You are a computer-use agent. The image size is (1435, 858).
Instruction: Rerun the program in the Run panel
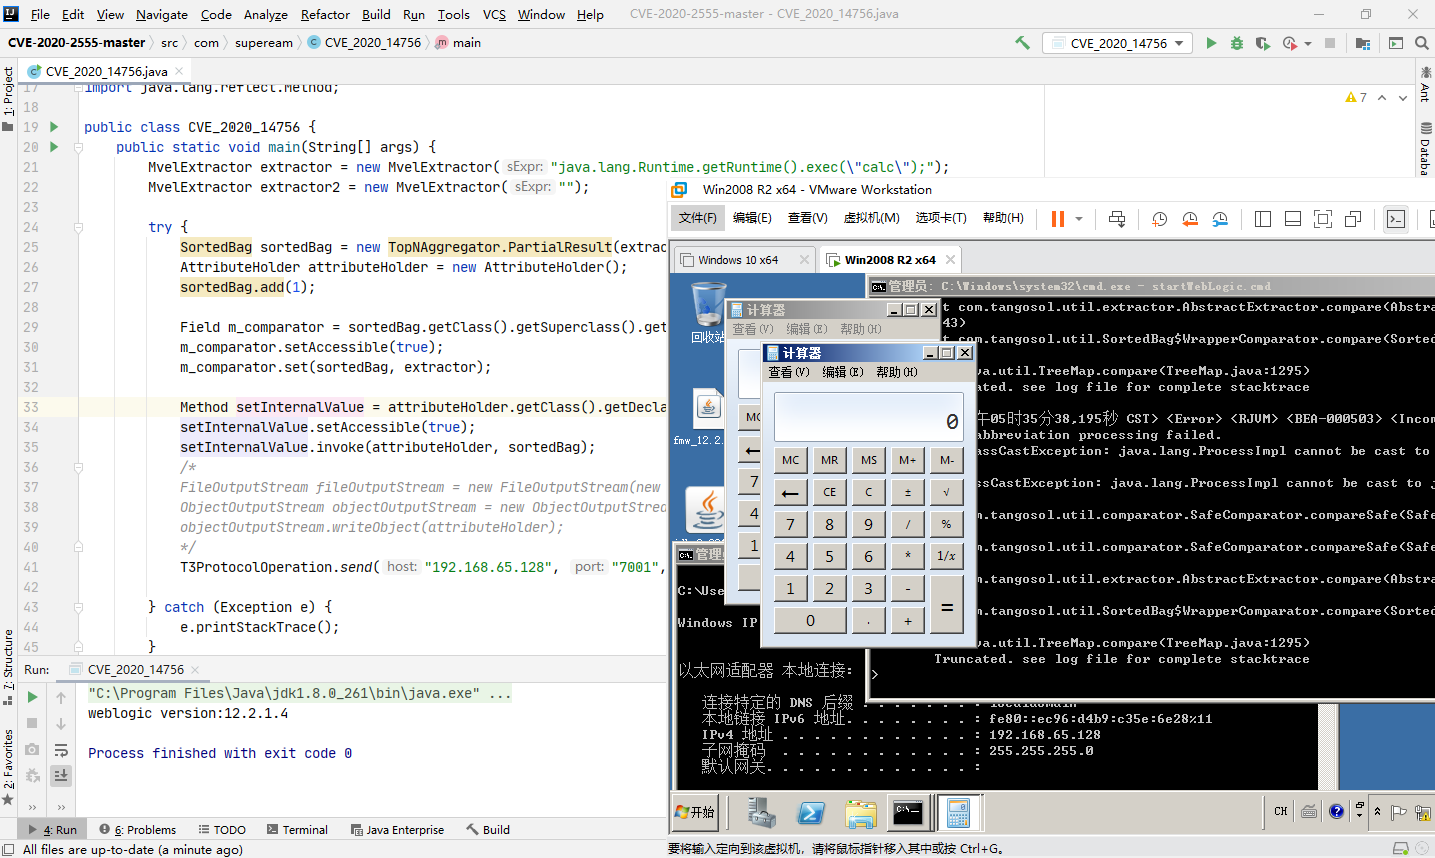32,697
